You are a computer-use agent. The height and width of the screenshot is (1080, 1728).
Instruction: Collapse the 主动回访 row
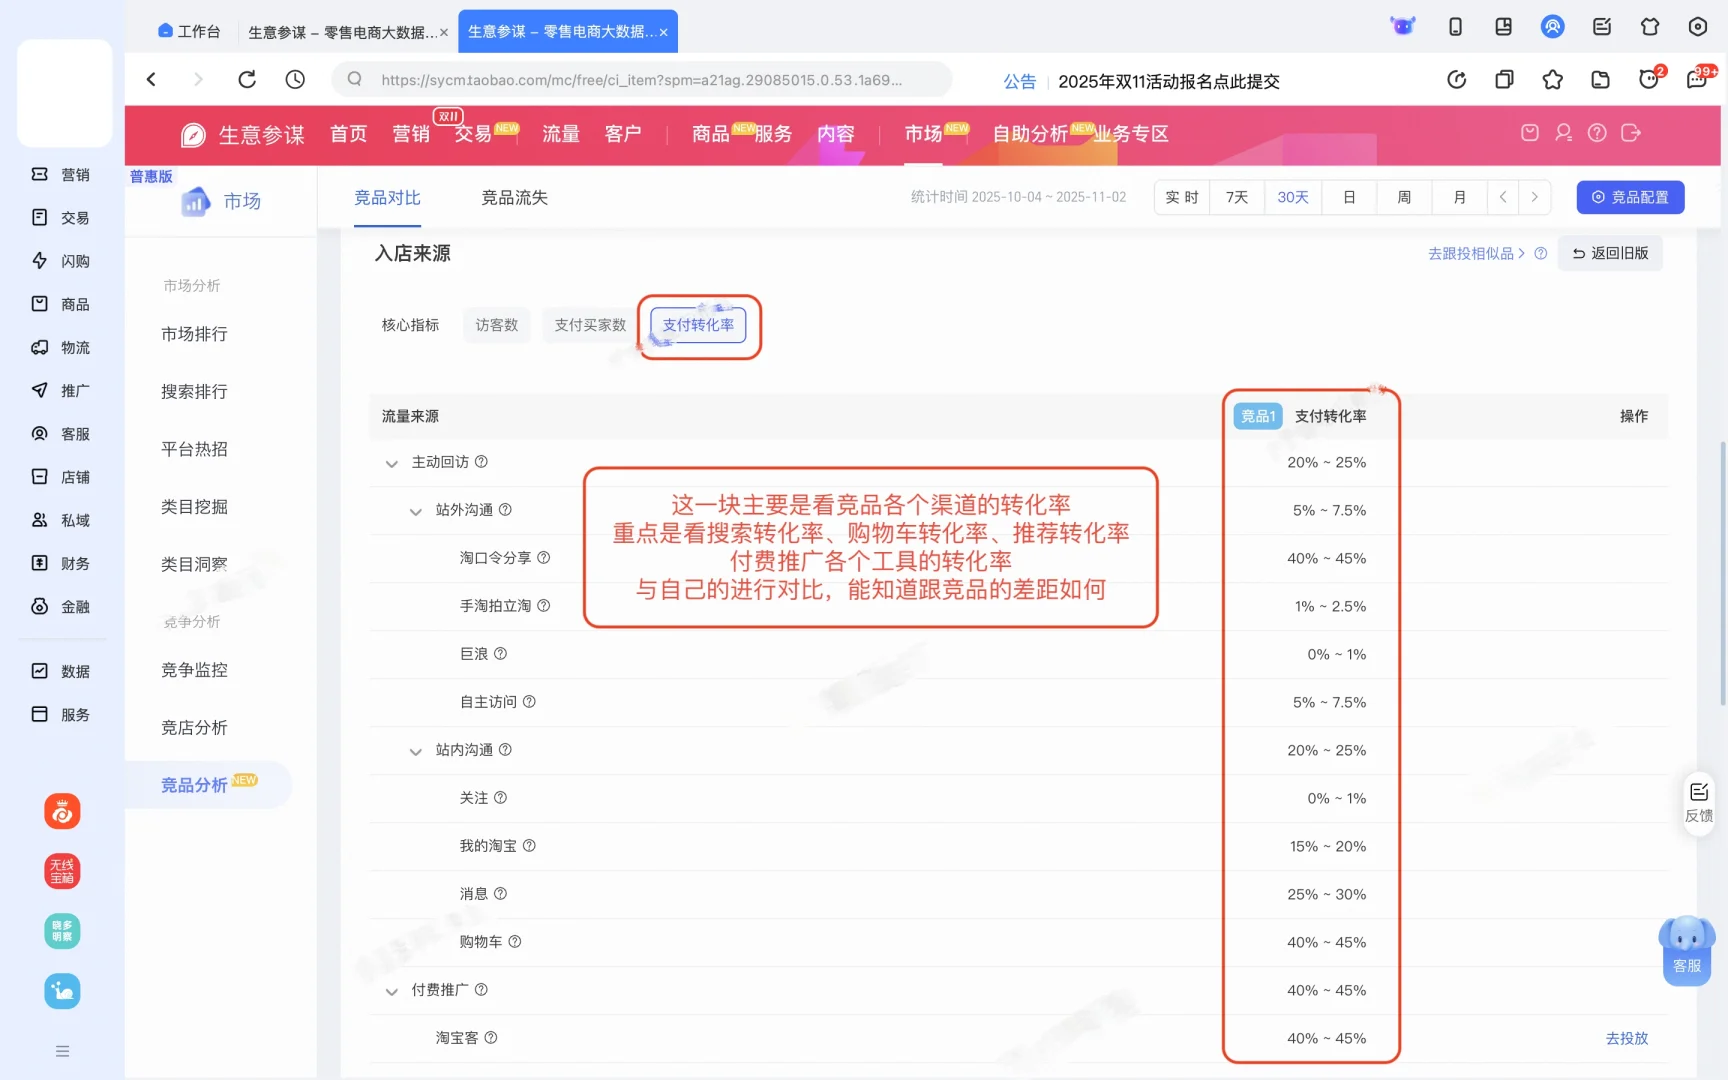pos(392,463)
